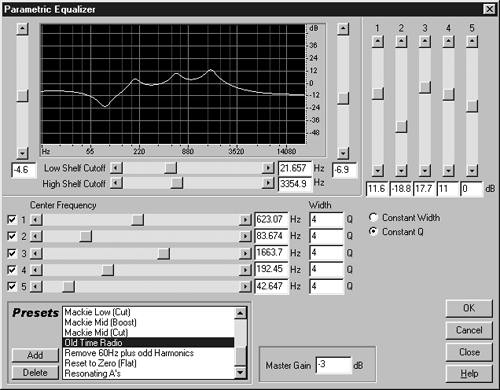Image resolution: width=500 pixels, height=390 pixels.
Task: Click right arrow of center frequency 3 slider
Action: (245, 253)
